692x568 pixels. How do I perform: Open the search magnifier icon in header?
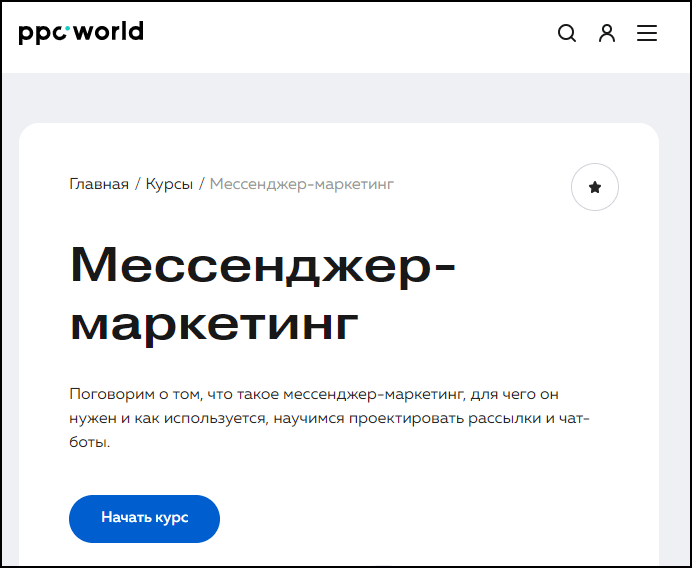point(567,33)
